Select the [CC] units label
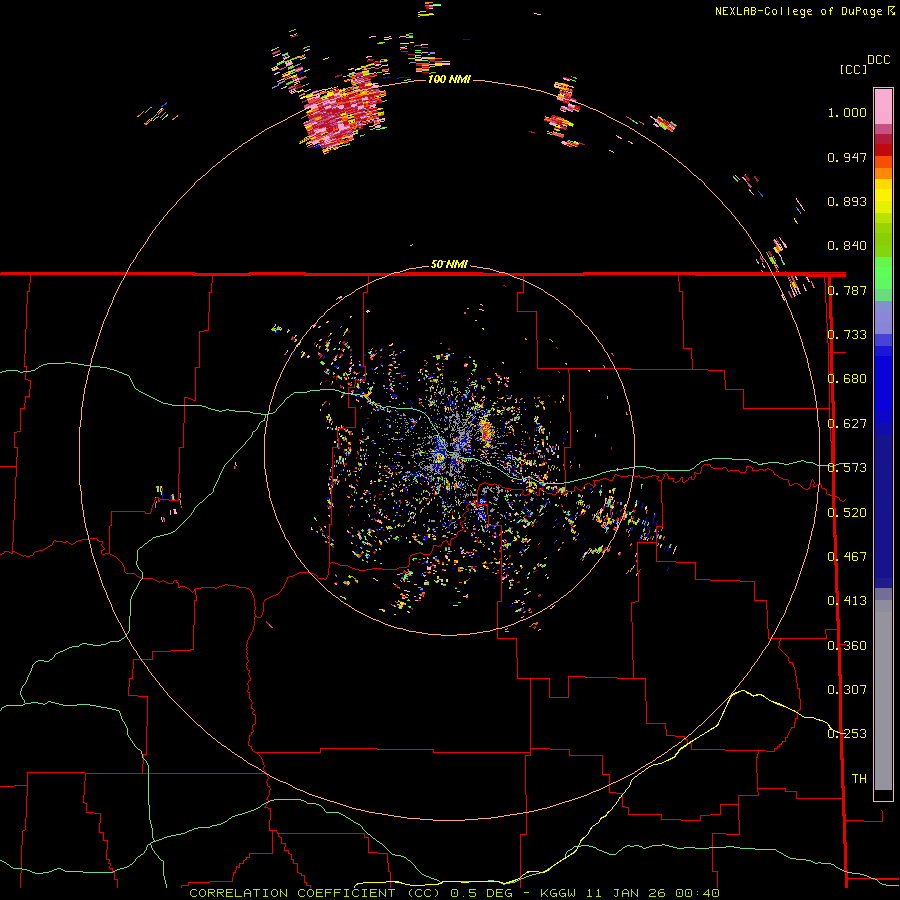900x900 pixels. (853, 69)
